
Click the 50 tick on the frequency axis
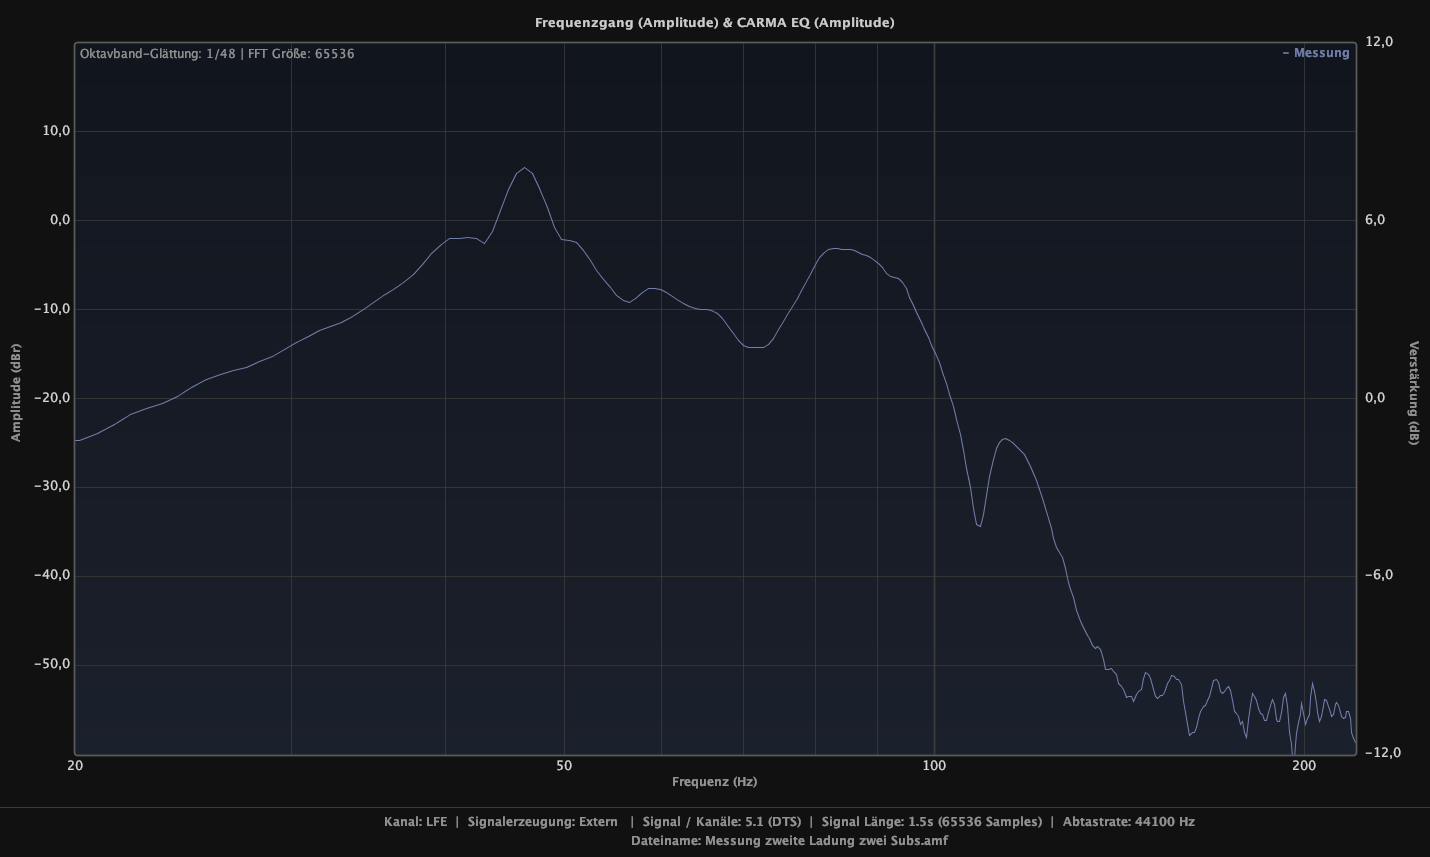(564, 766)
